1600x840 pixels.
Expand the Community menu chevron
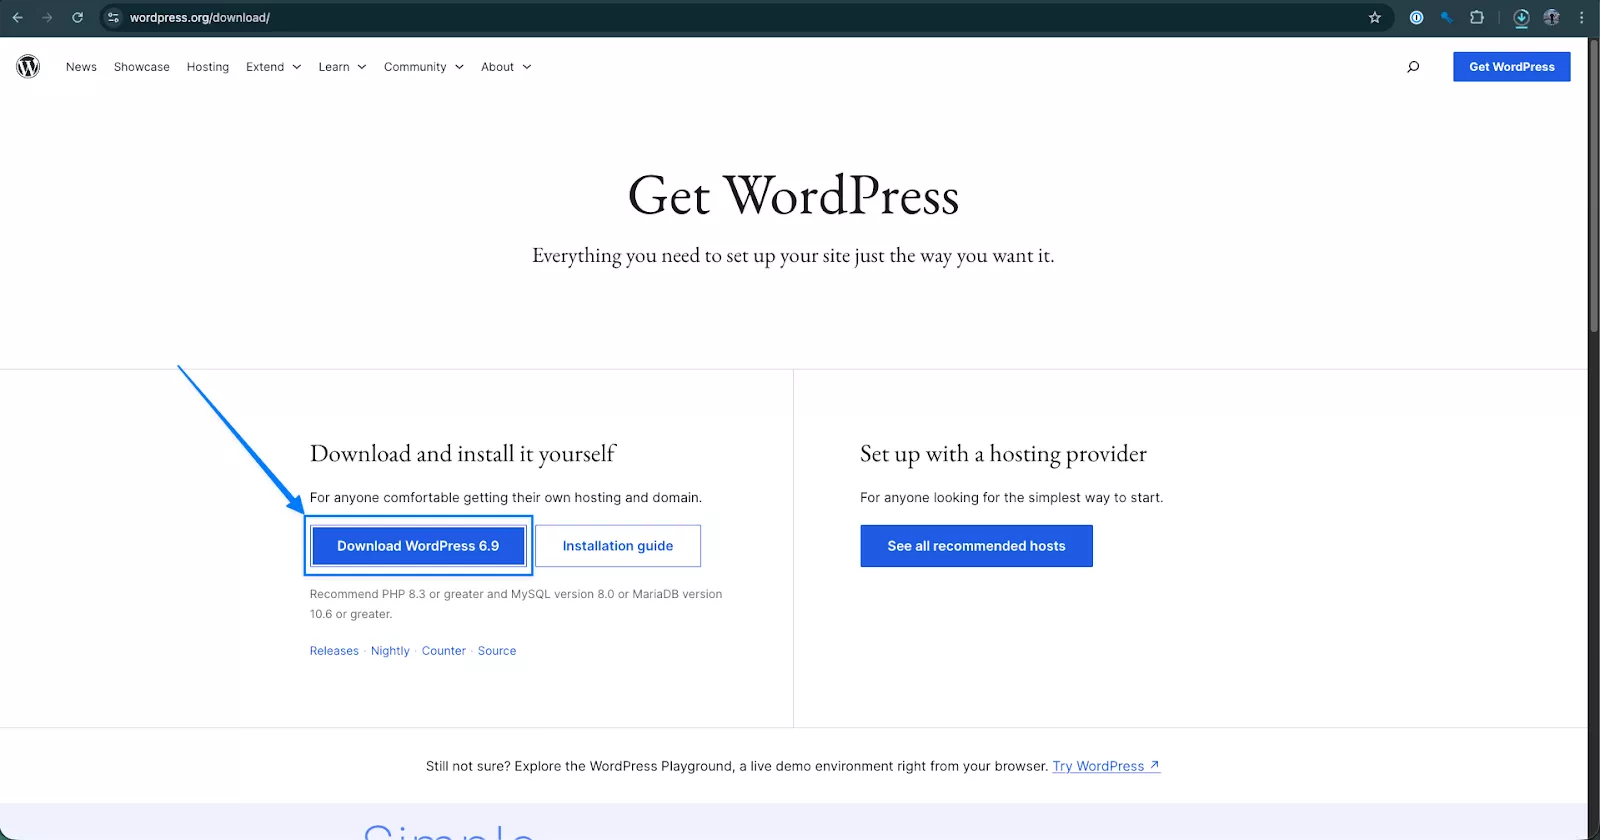(459, 67)
